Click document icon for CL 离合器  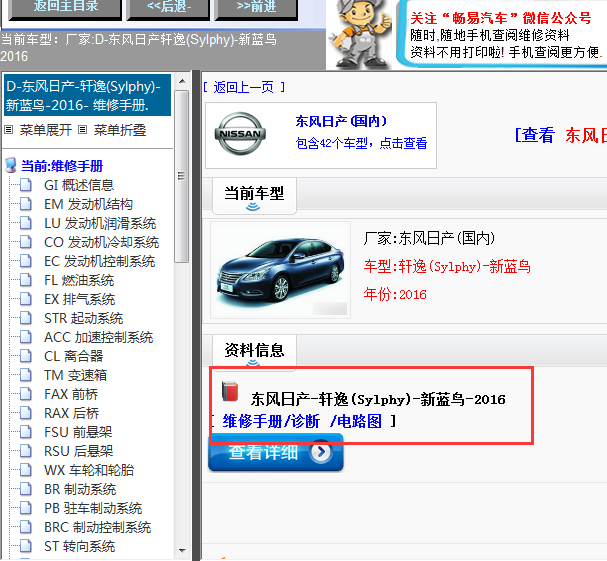[26, 355]
